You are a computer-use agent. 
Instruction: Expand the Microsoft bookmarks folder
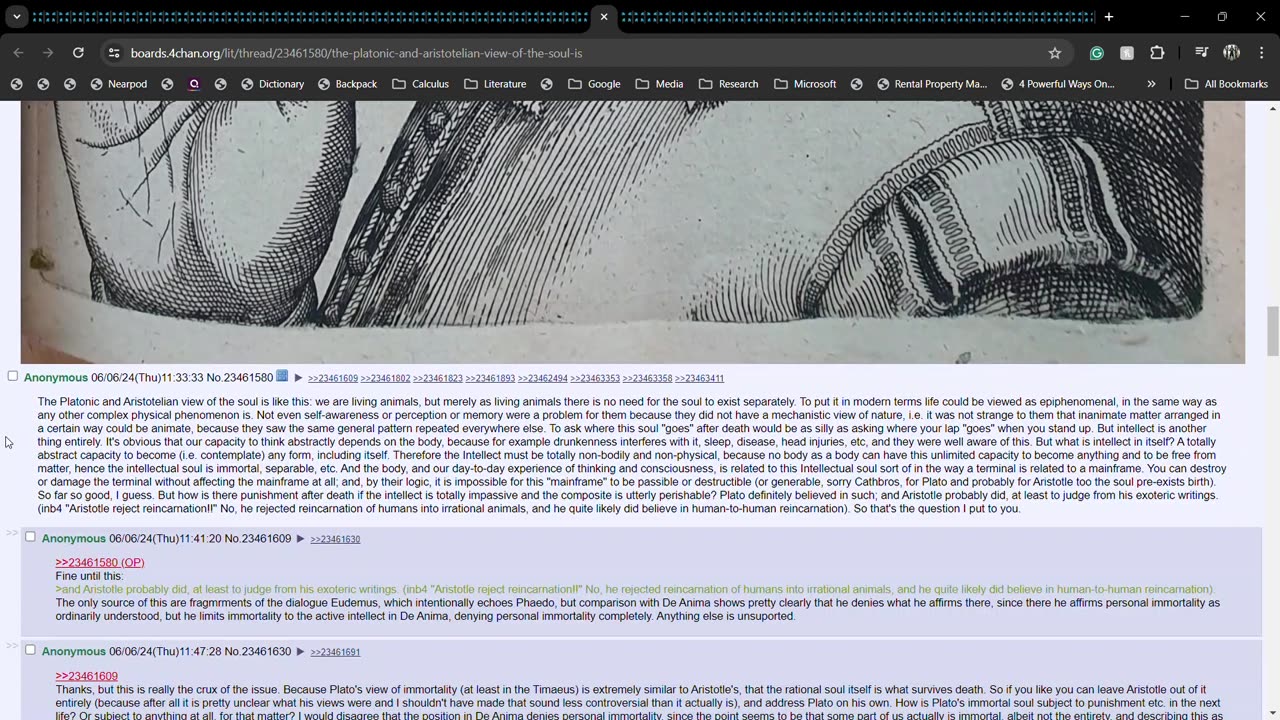(805, 84)
